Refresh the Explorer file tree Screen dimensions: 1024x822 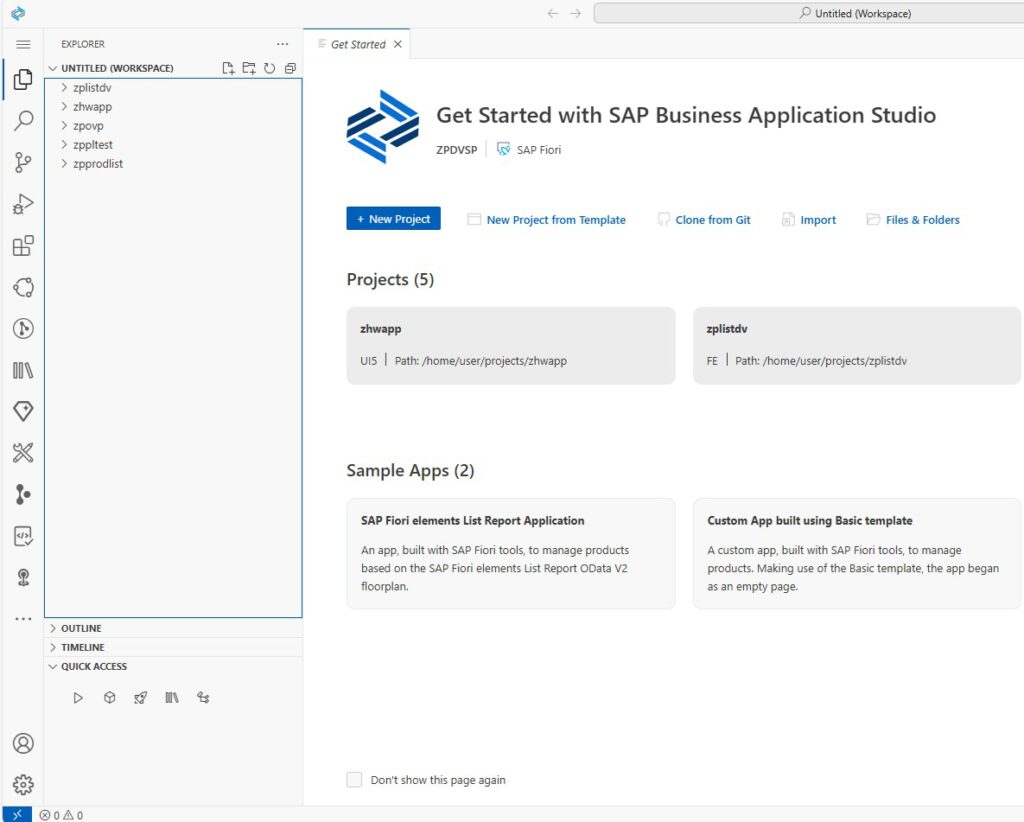tap(269, 68)
